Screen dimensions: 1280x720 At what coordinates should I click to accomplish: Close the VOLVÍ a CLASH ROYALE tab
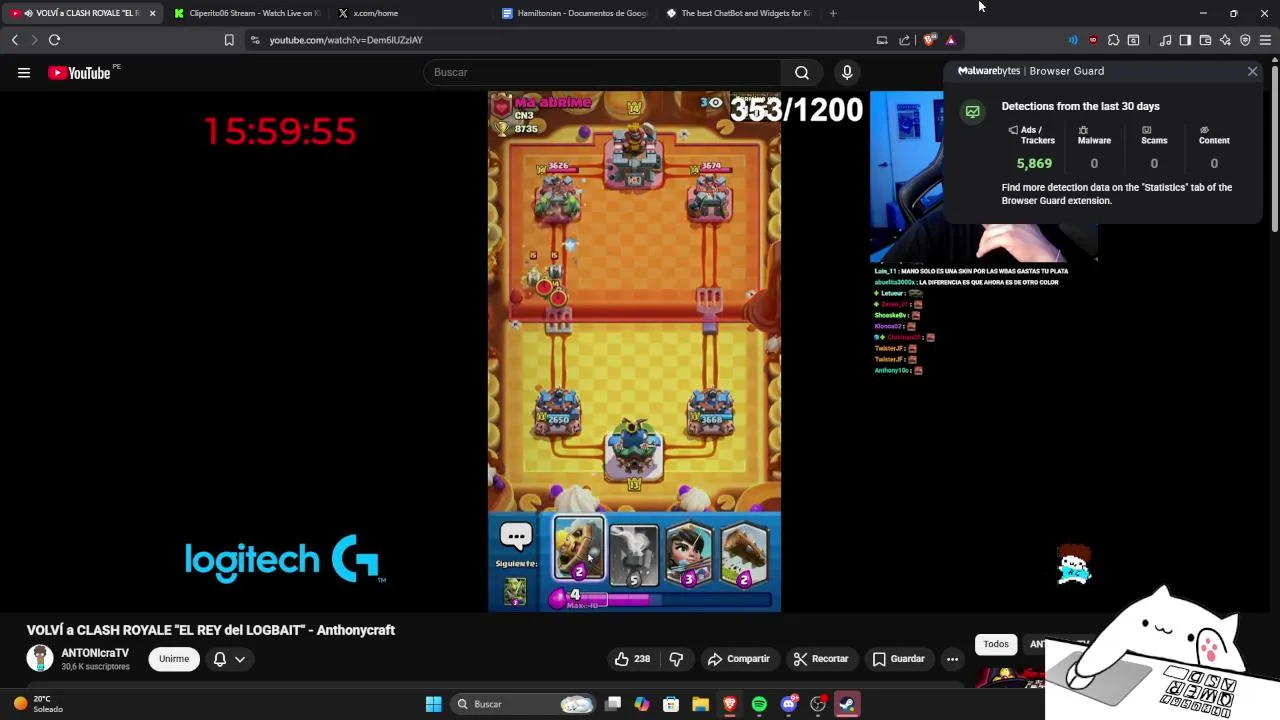click(152, 13)
